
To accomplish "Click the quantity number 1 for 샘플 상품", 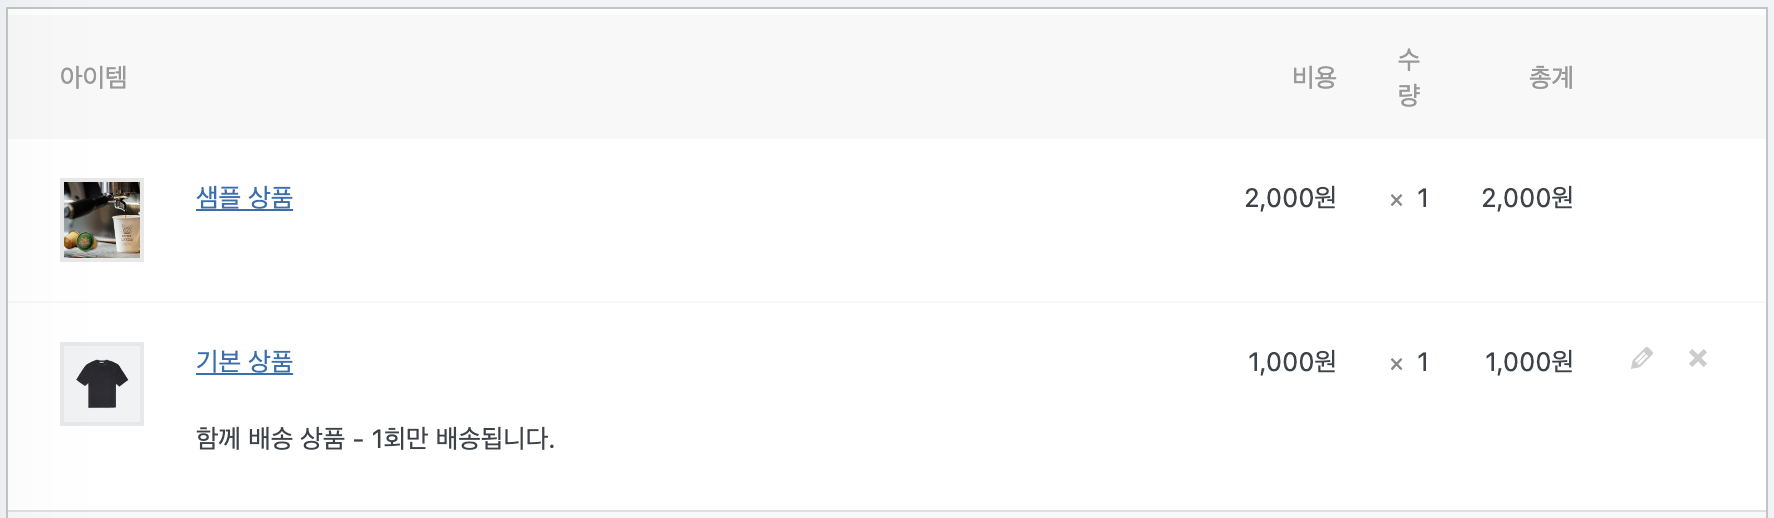I will click(1423, 198).
